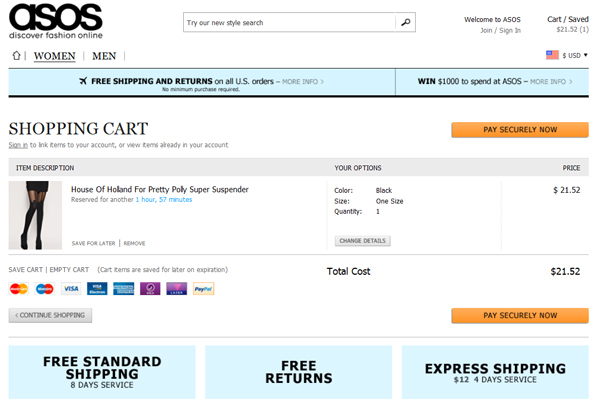Click the Visa Electron card icon
This screenshot has height=407, width=600.
97,289
